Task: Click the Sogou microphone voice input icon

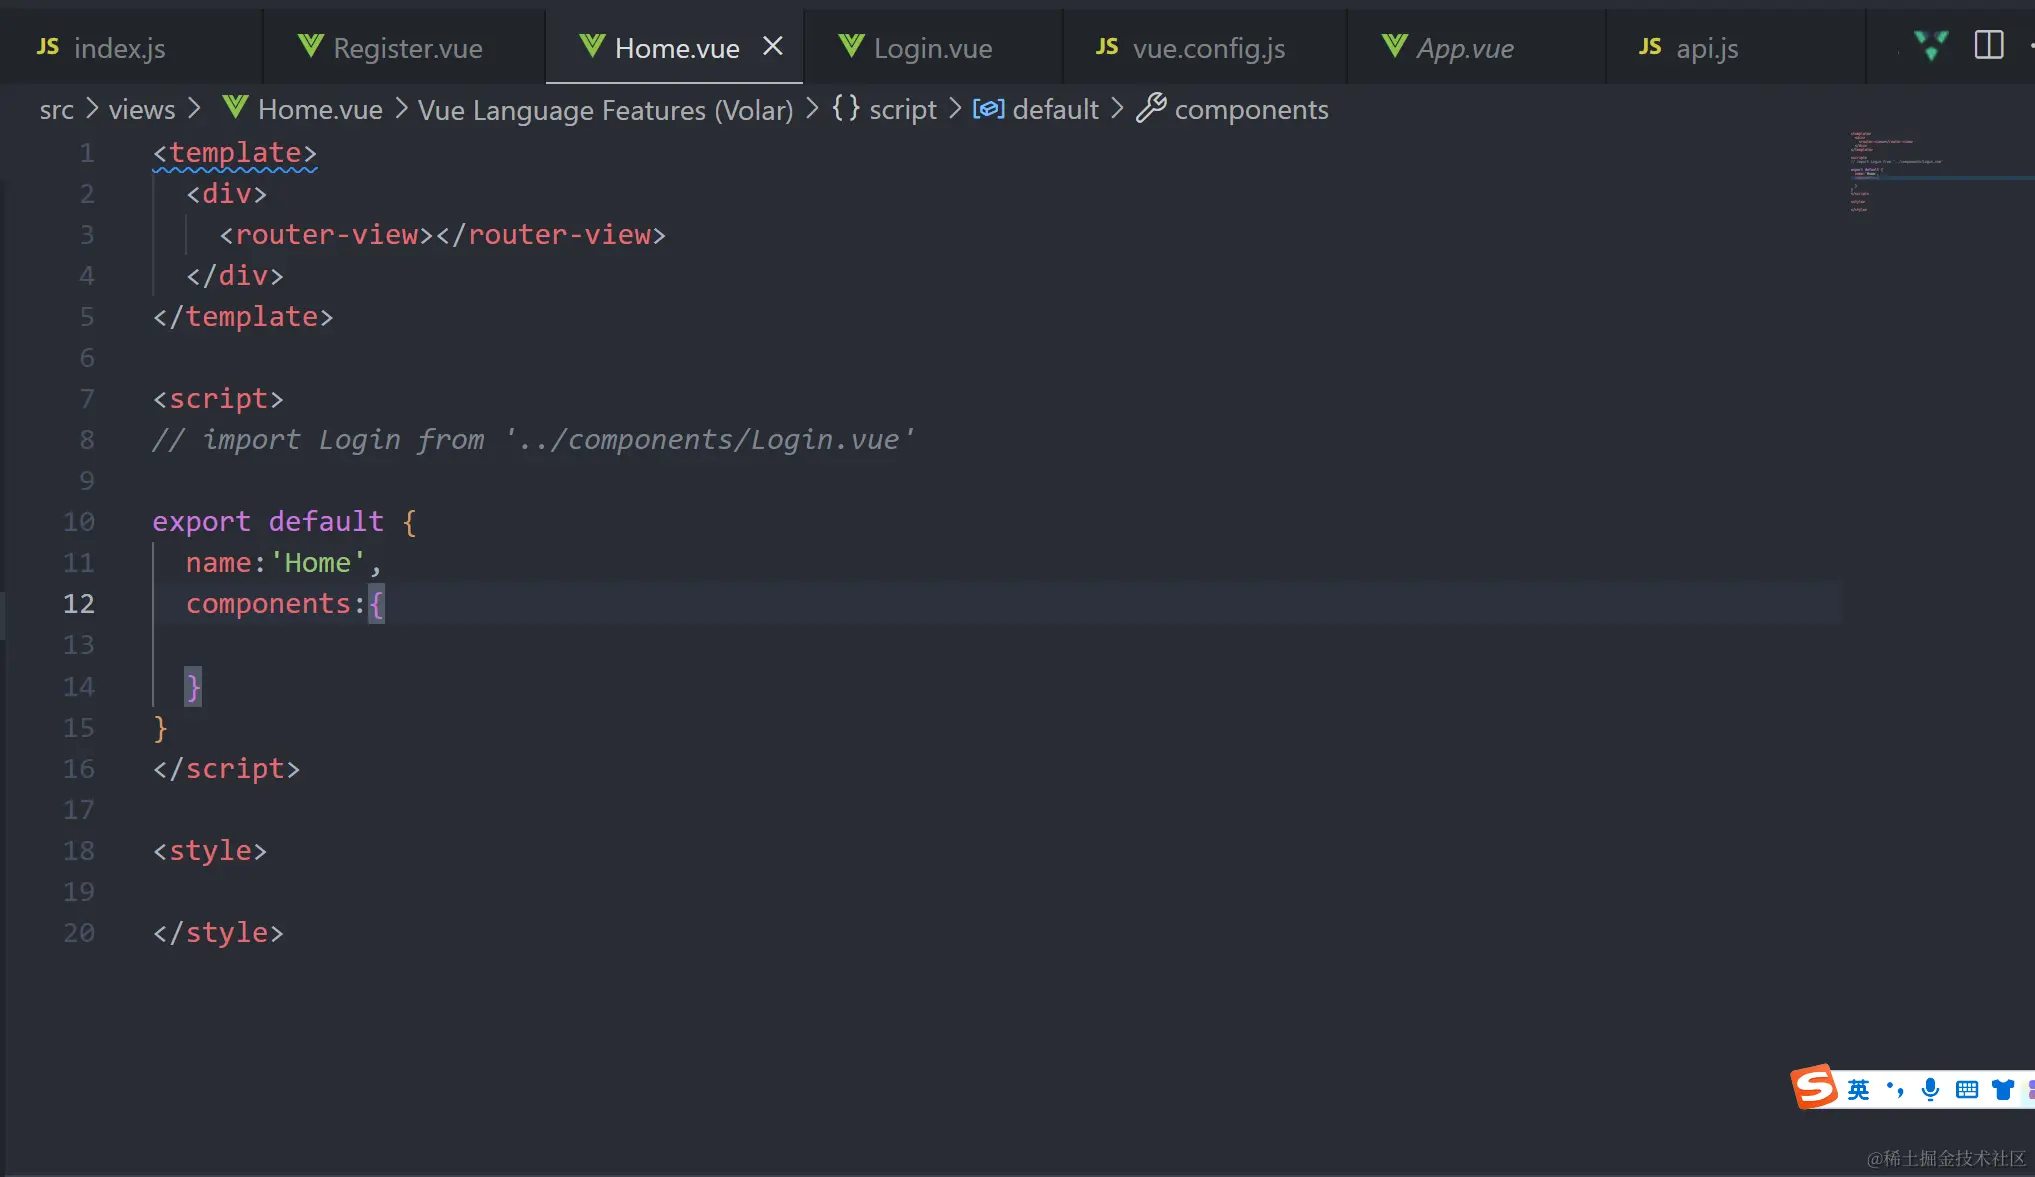Action: click(1930, 1089)
